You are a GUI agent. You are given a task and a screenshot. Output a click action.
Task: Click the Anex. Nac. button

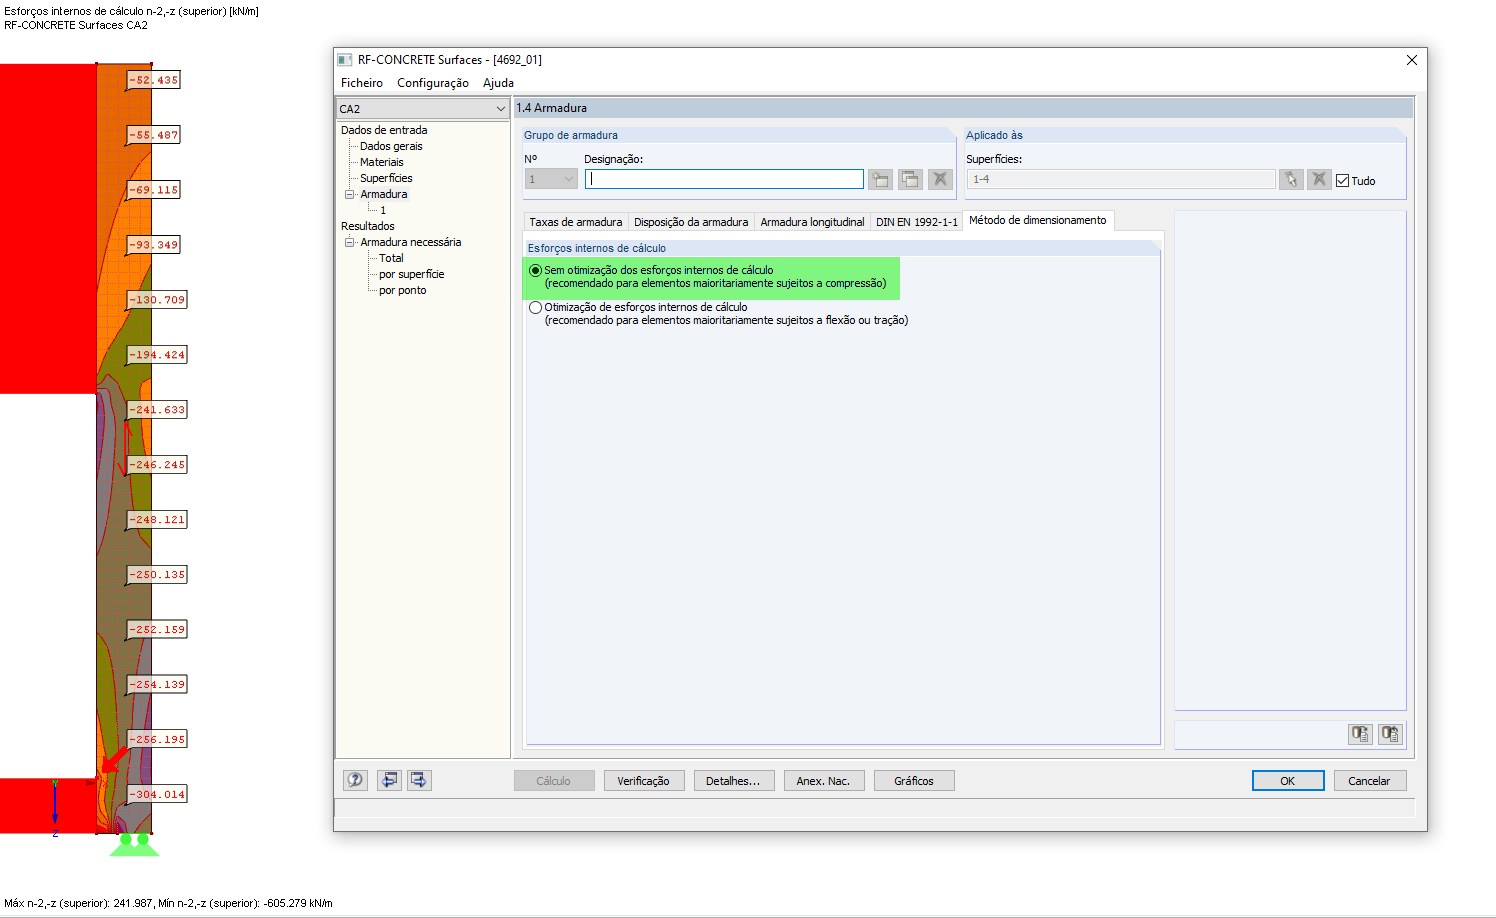pos(824,781)
